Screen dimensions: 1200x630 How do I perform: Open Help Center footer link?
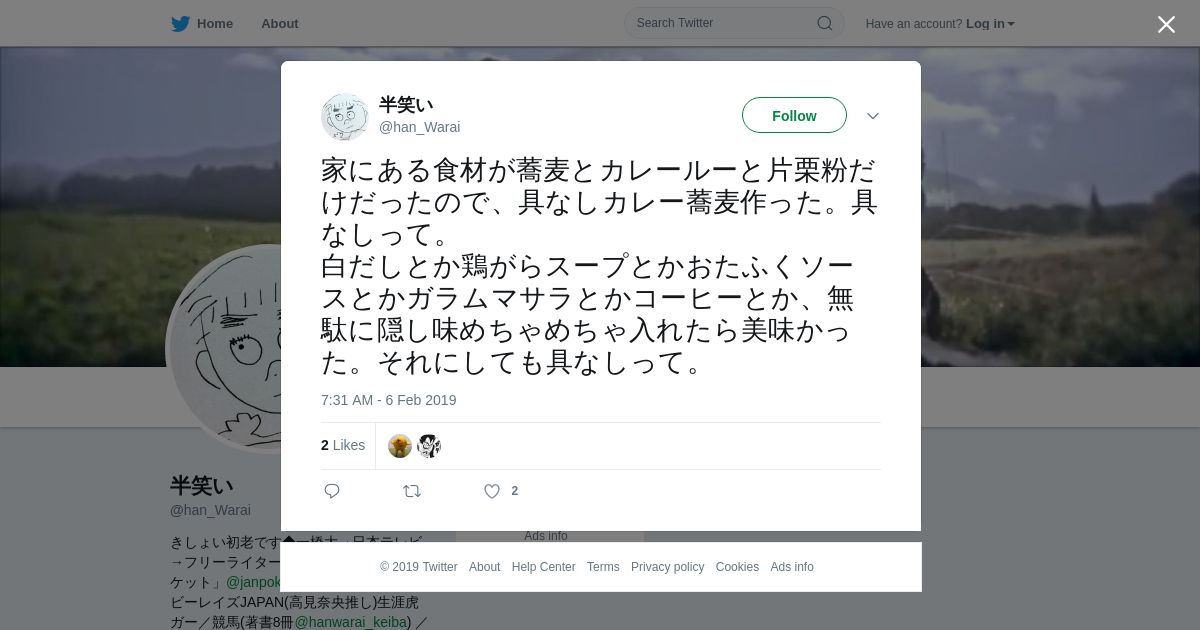point(543,567)
